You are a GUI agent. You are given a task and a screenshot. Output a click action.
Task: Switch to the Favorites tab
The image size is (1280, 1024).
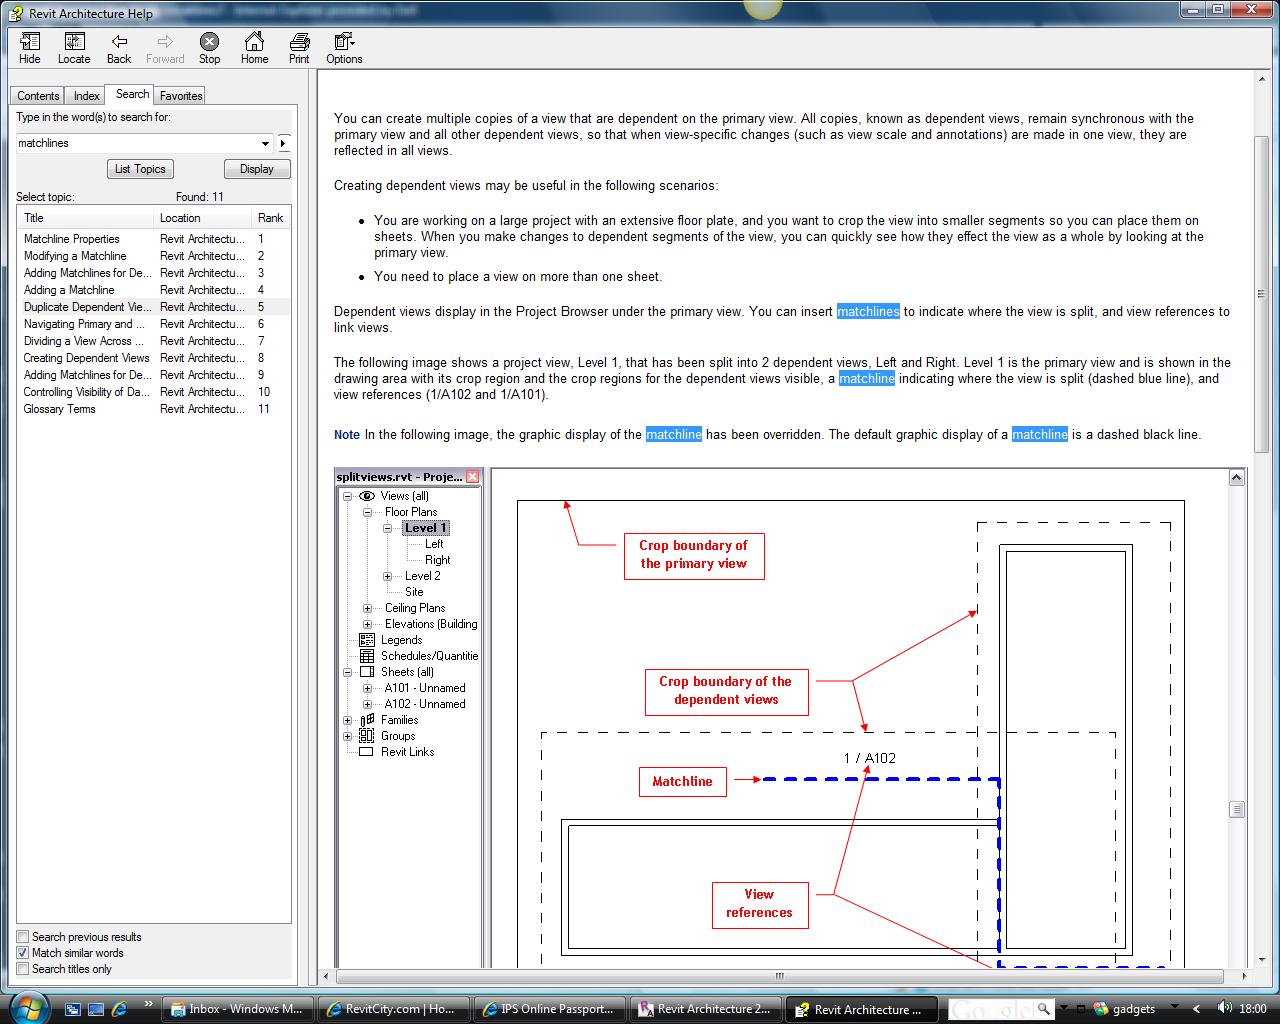pos(181,96)
